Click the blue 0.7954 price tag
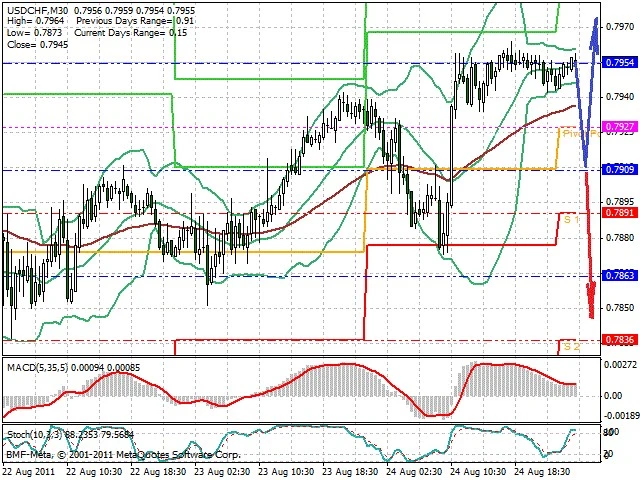640x480 pixels. [620, 62]
